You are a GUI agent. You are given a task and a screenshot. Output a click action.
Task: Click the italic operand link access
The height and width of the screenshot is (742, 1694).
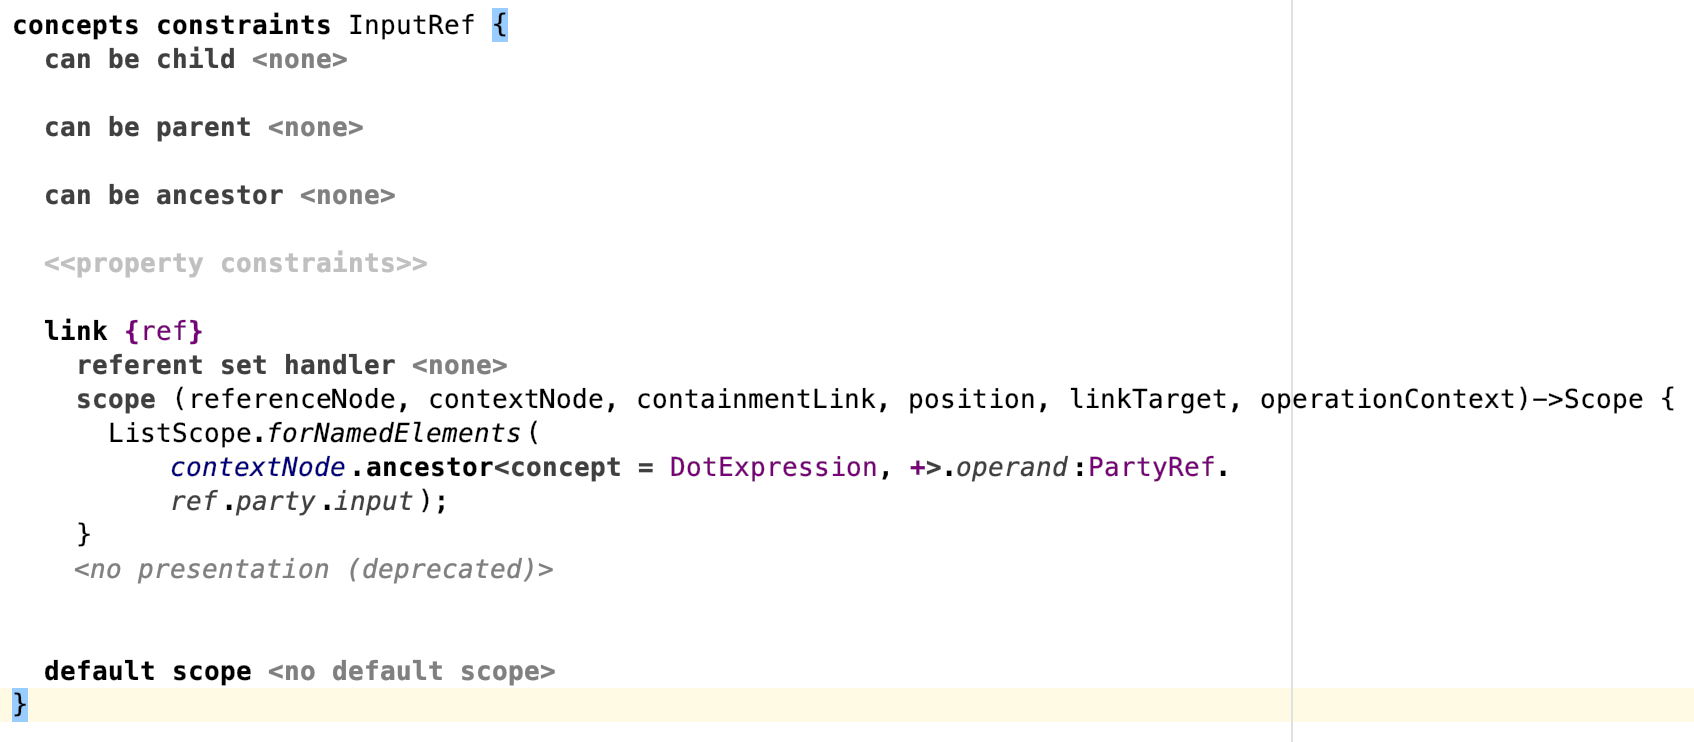tap(1011, 468)
